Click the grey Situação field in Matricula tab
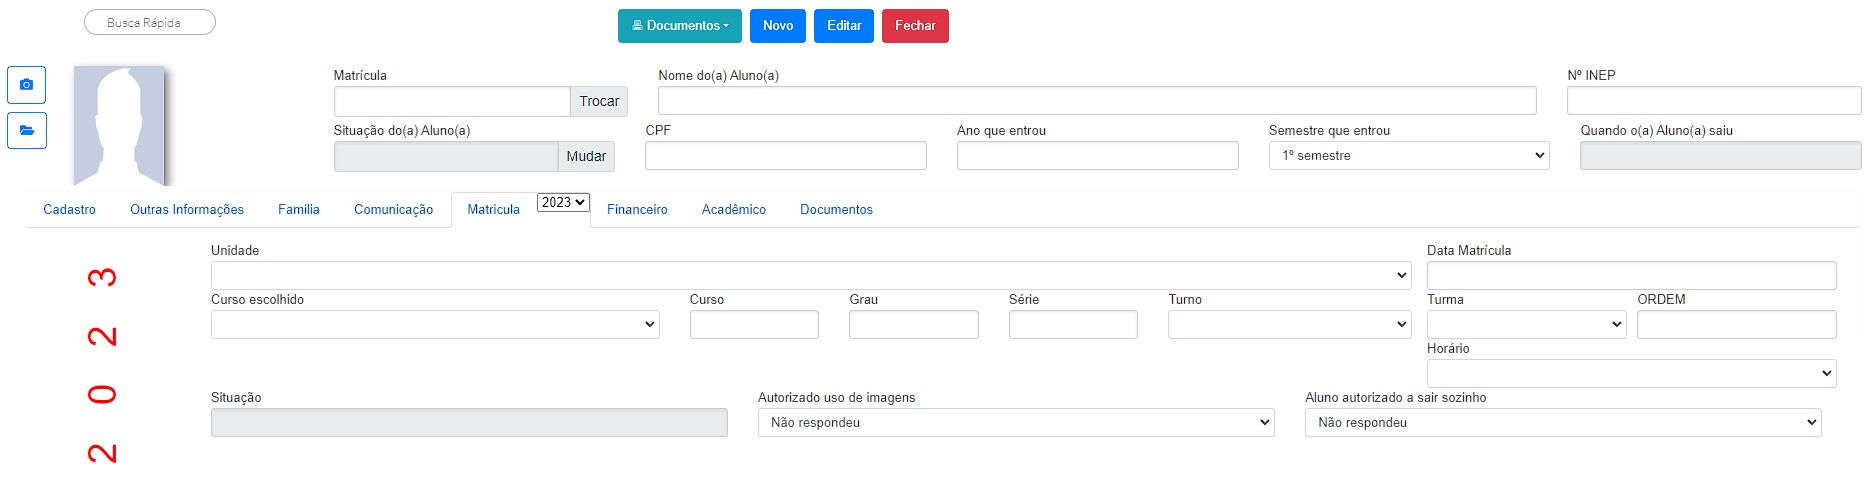Viewport: 1870px width, 482px height. (x=469, y=422)
